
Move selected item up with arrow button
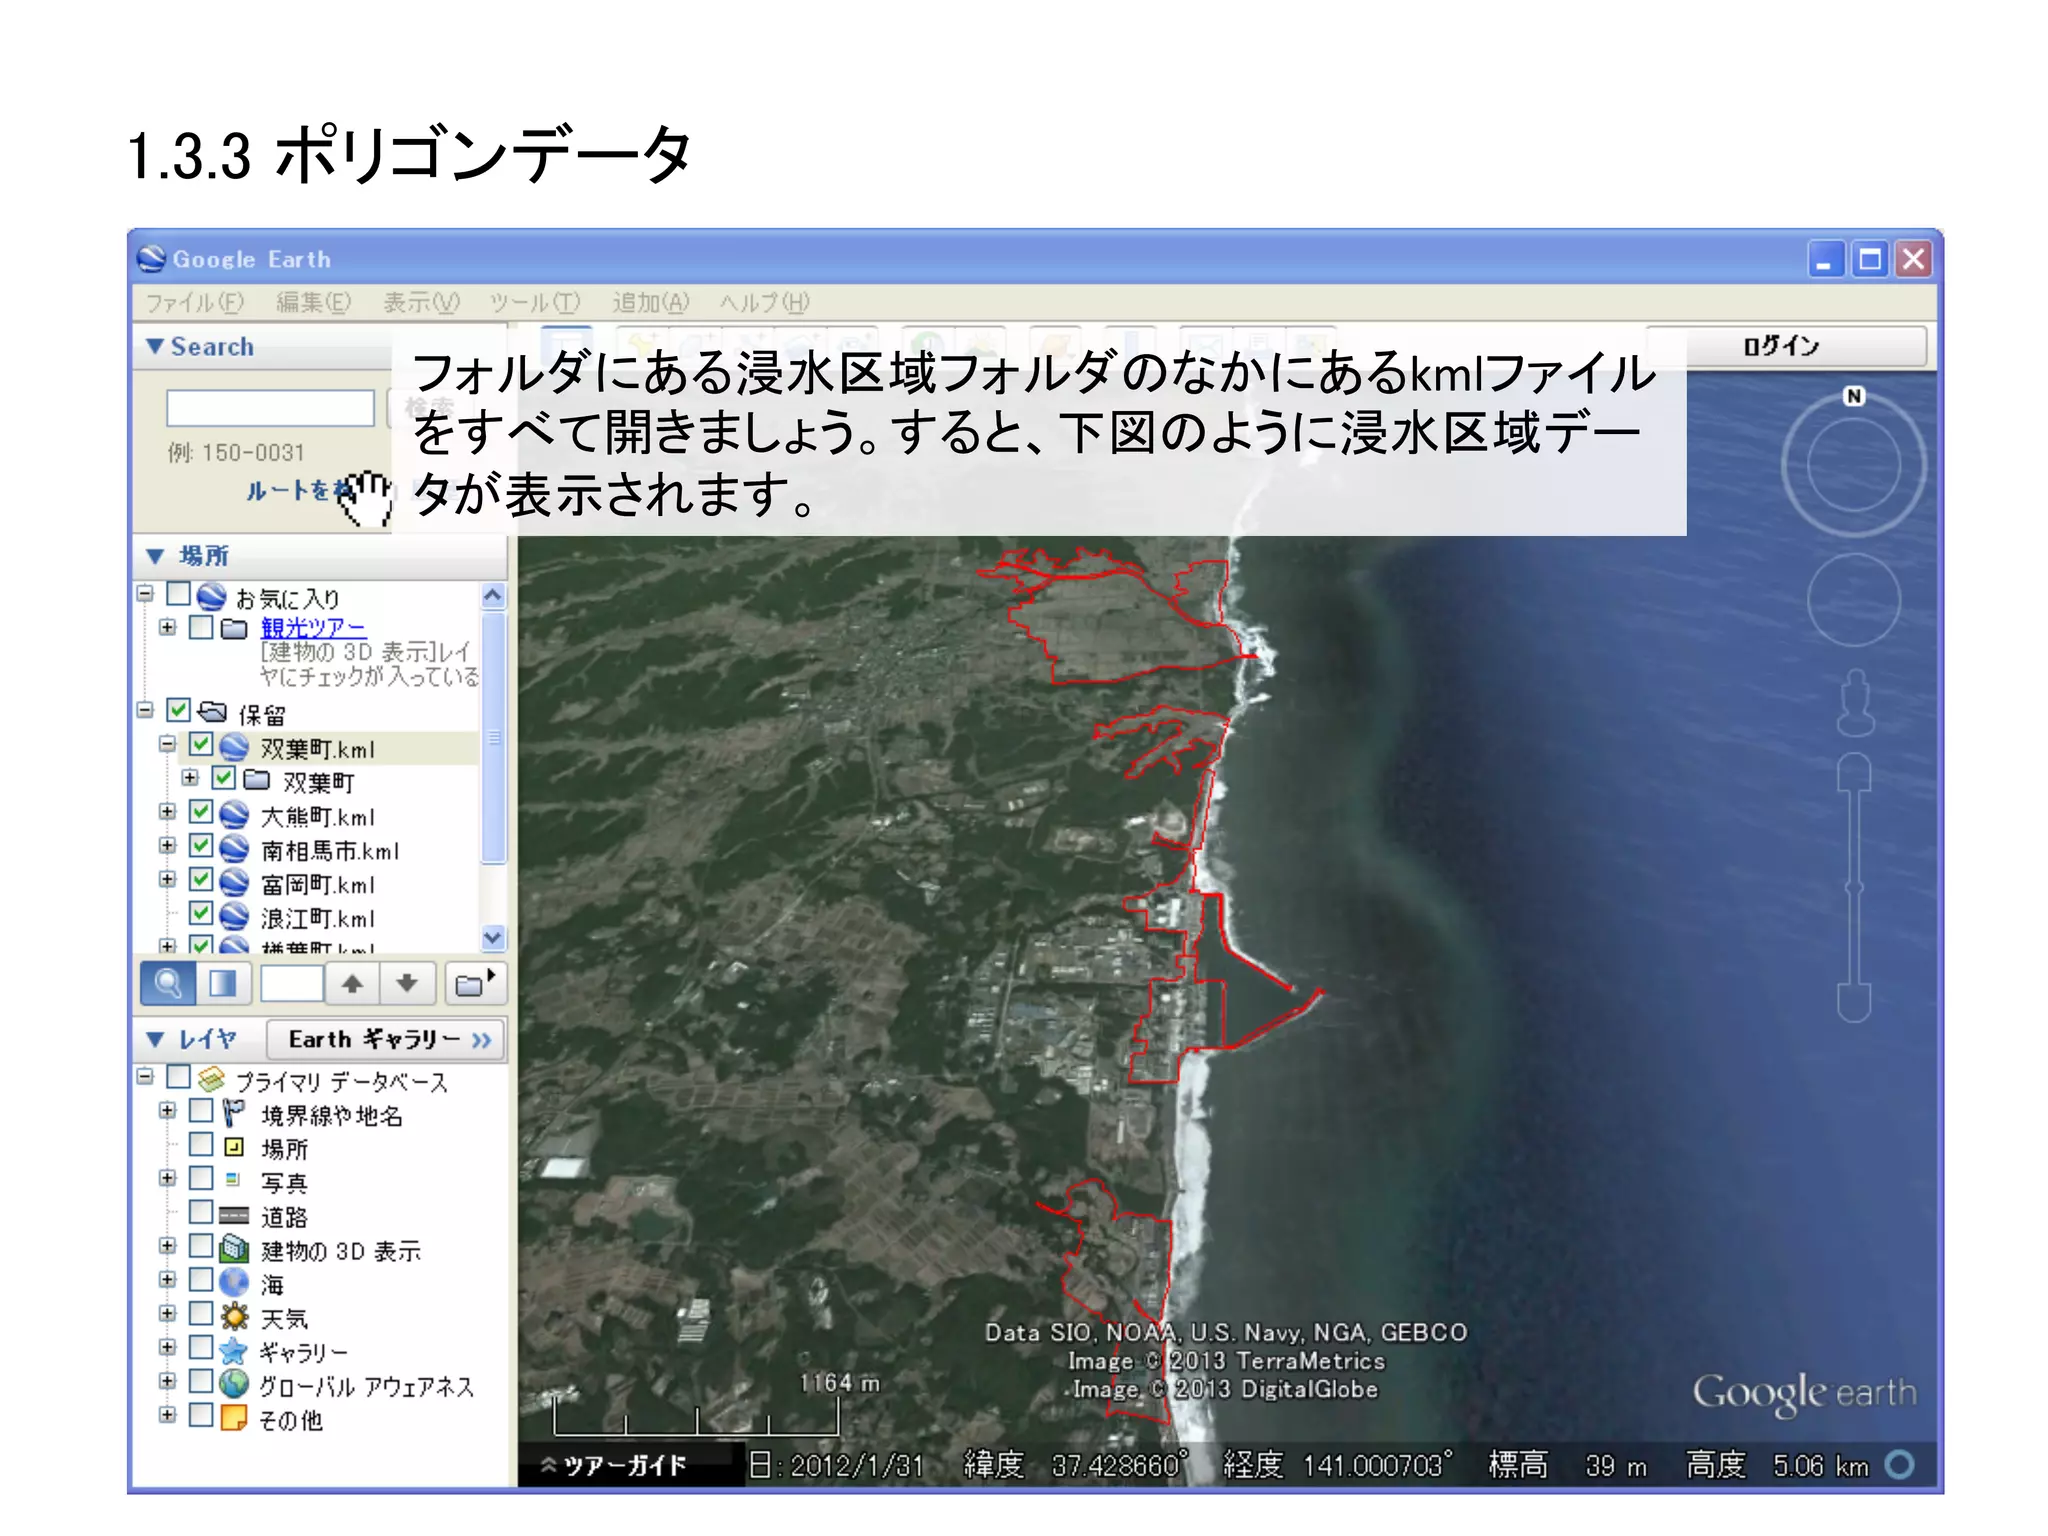point(352,984)
